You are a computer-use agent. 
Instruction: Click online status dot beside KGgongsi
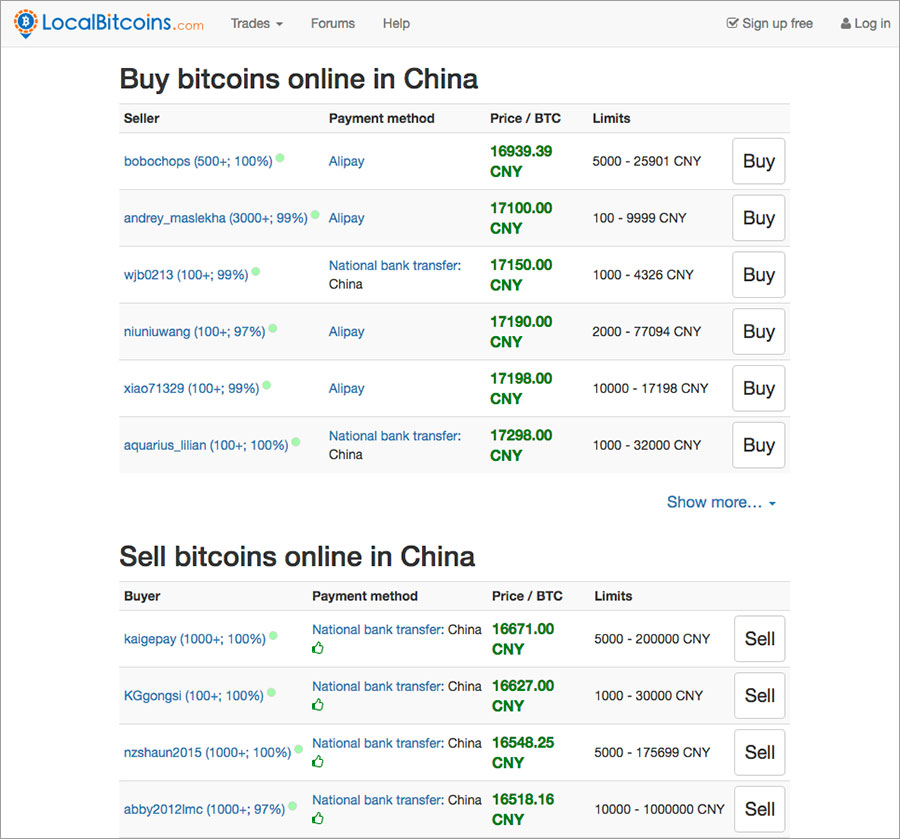[x=271, y=692]
